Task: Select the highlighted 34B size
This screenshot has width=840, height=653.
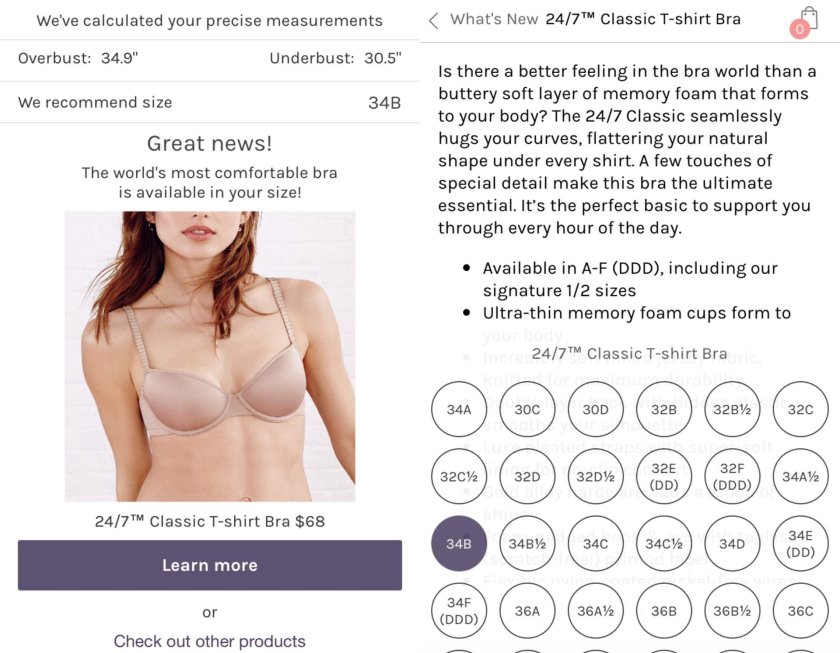Action: 459,544
